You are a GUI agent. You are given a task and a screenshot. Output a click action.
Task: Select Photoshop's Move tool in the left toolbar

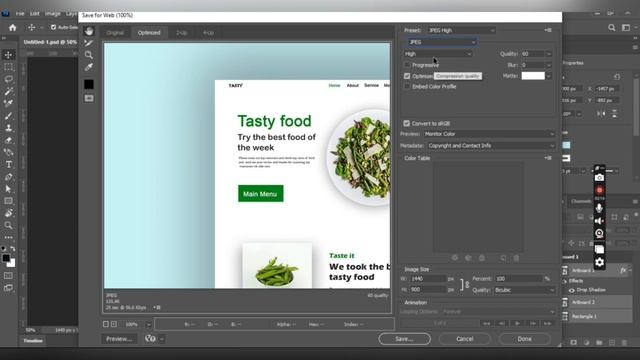click(8, 55)
